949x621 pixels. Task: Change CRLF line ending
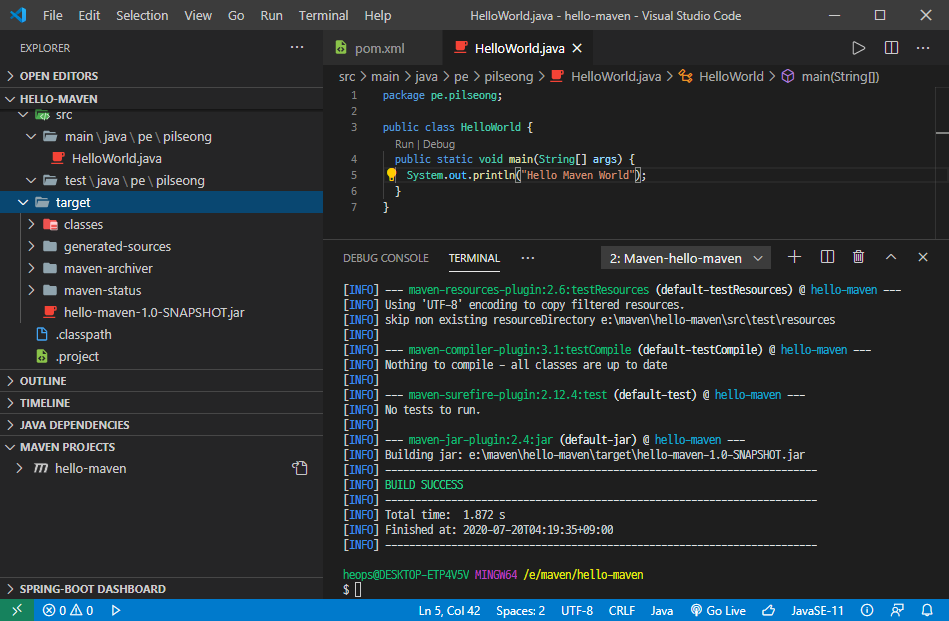[x=622, y=610]
